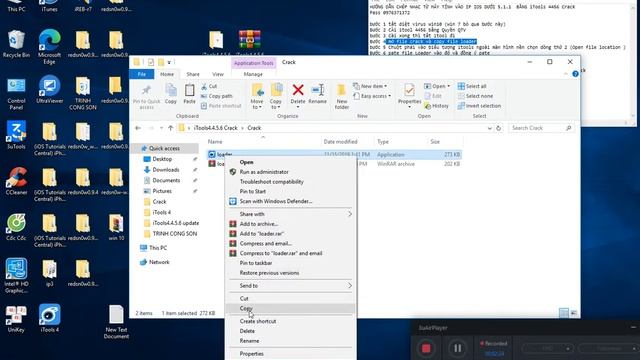Viewport: 640px width, 360px height.
Task: Open the File ribbon tab
Action: pyautogui.click(x=142, y=74)
